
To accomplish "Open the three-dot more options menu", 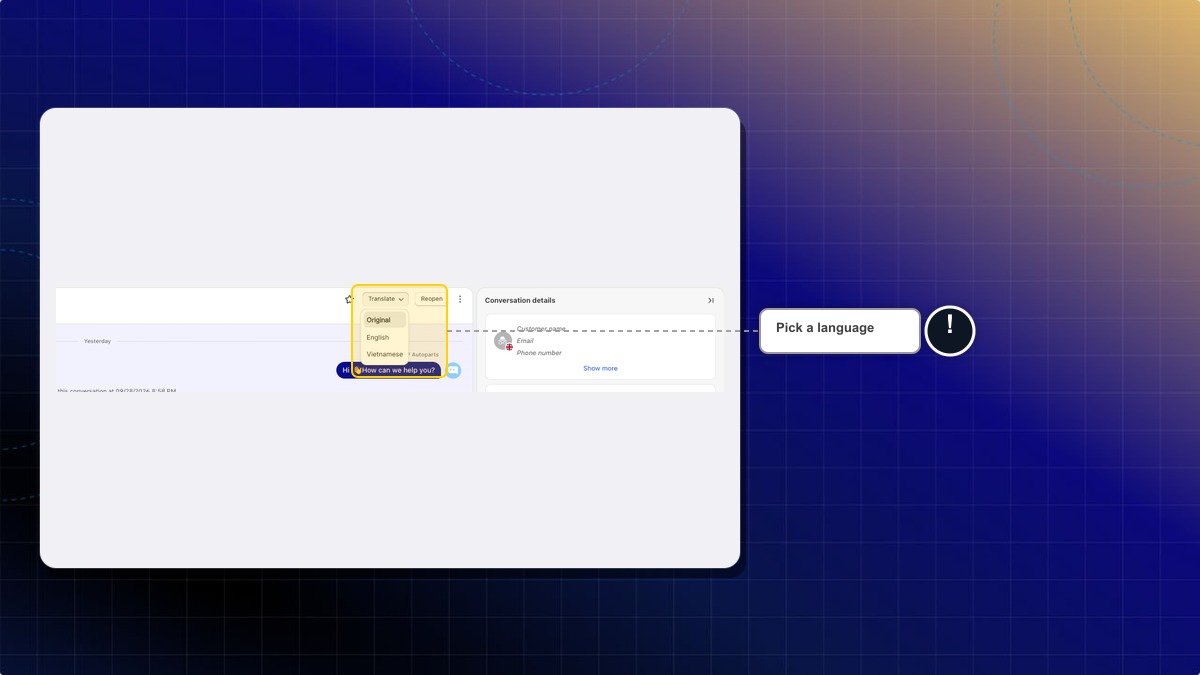I will coord(460,299).
